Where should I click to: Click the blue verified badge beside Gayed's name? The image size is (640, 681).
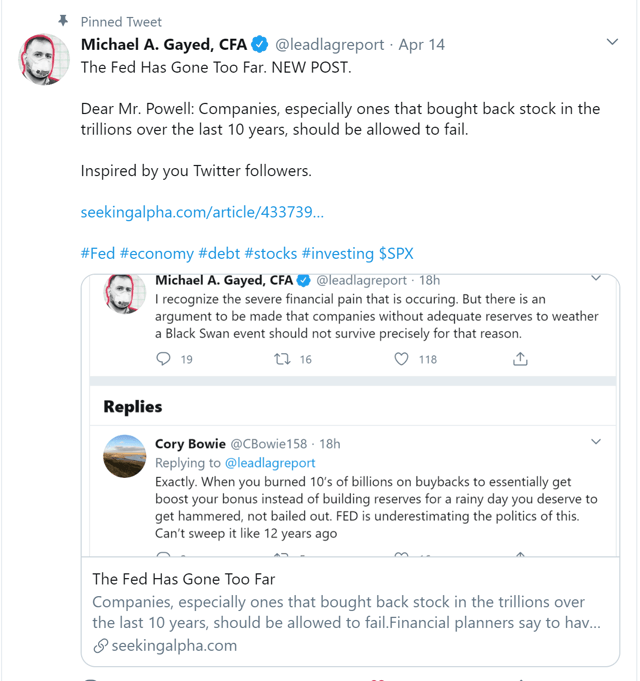click(x=259, y=44)
